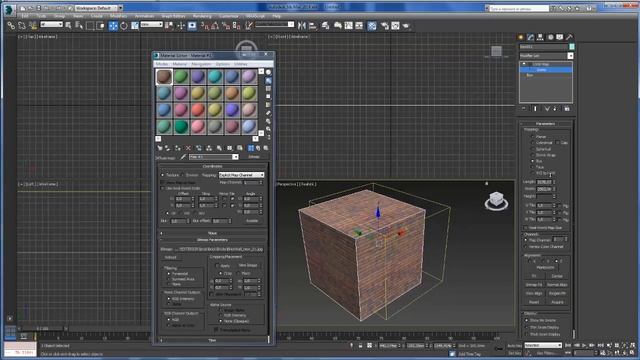Open the Utilities menu in Material Editor
640x360 pixels.
tap(240, 64)
